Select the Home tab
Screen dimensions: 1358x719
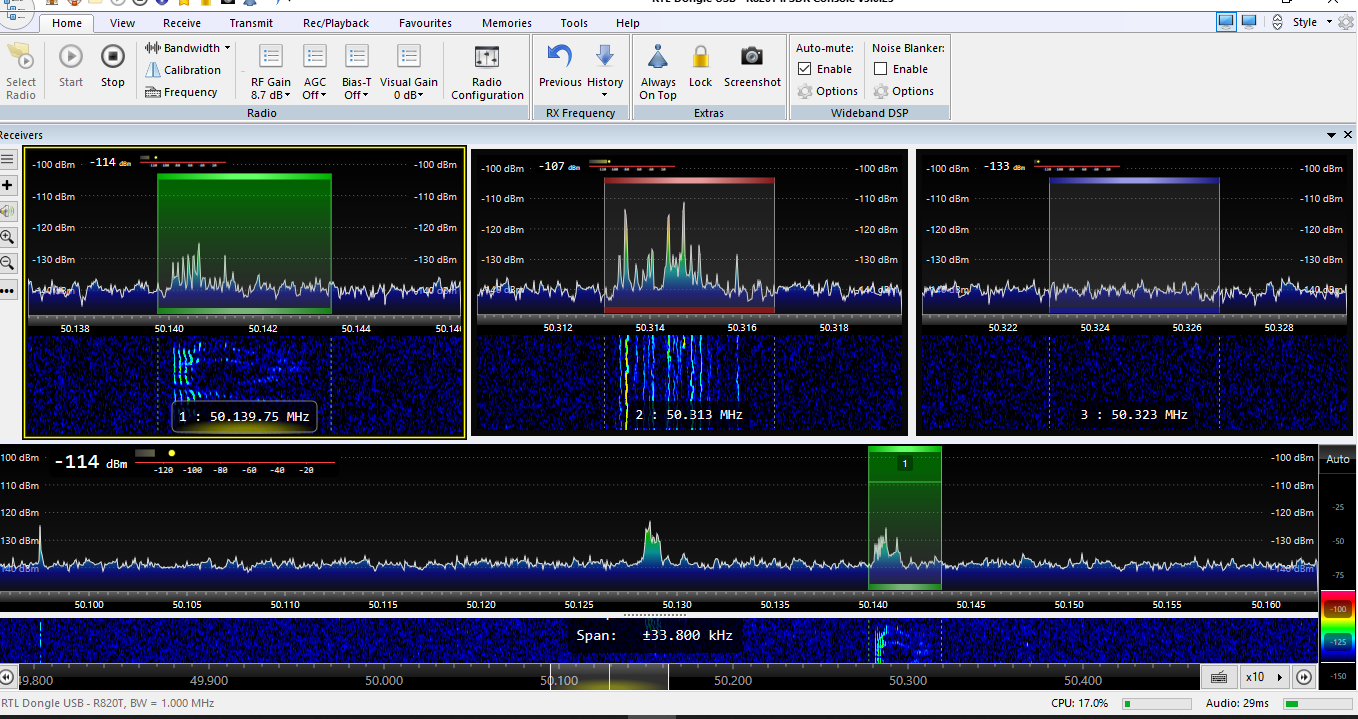tap(67, 23)
